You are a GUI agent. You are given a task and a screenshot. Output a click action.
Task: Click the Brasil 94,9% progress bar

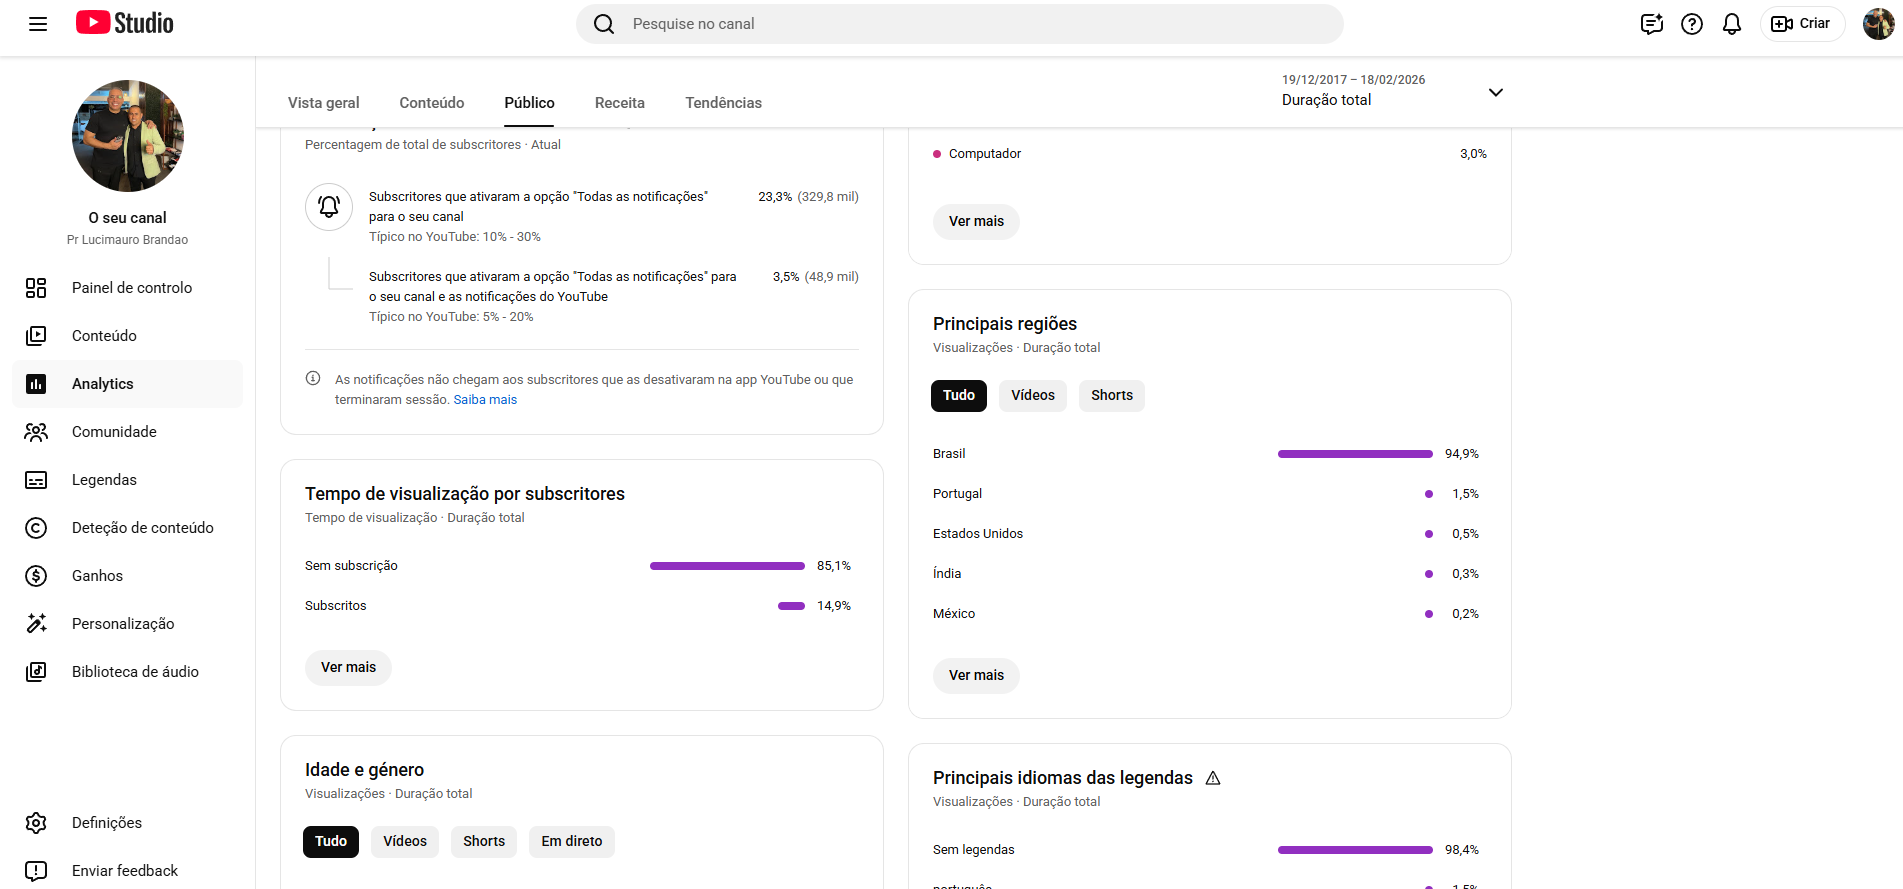tap(1355, 454)
